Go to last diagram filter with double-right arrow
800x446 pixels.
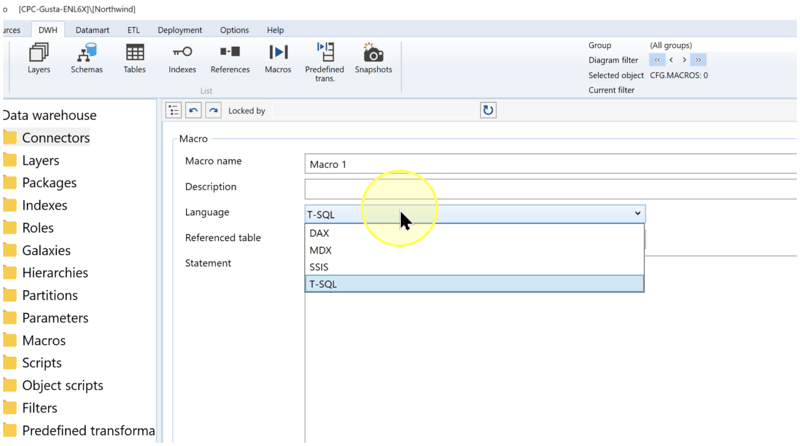tap(698, 60)
